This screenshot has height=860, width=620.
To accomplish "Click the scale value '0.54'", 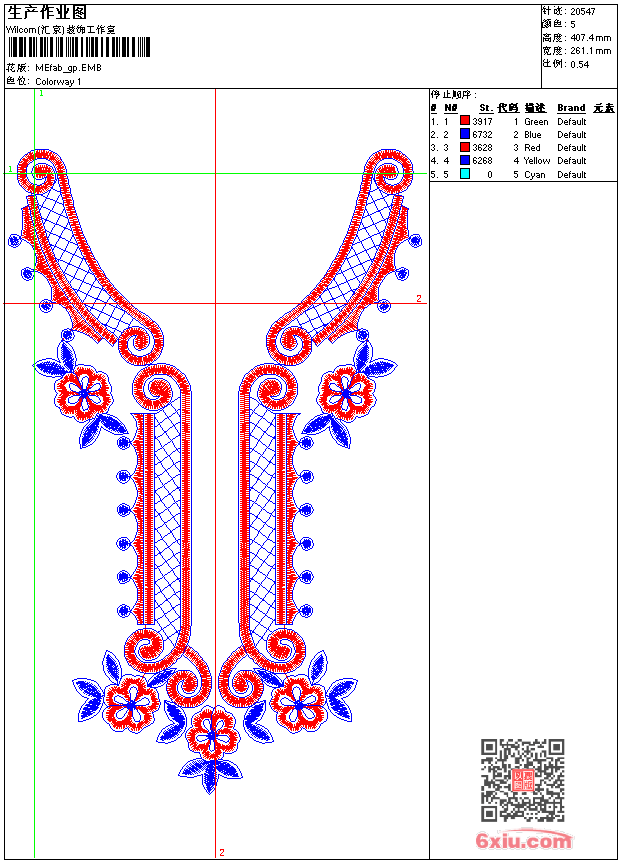I will tap(579, 65).
